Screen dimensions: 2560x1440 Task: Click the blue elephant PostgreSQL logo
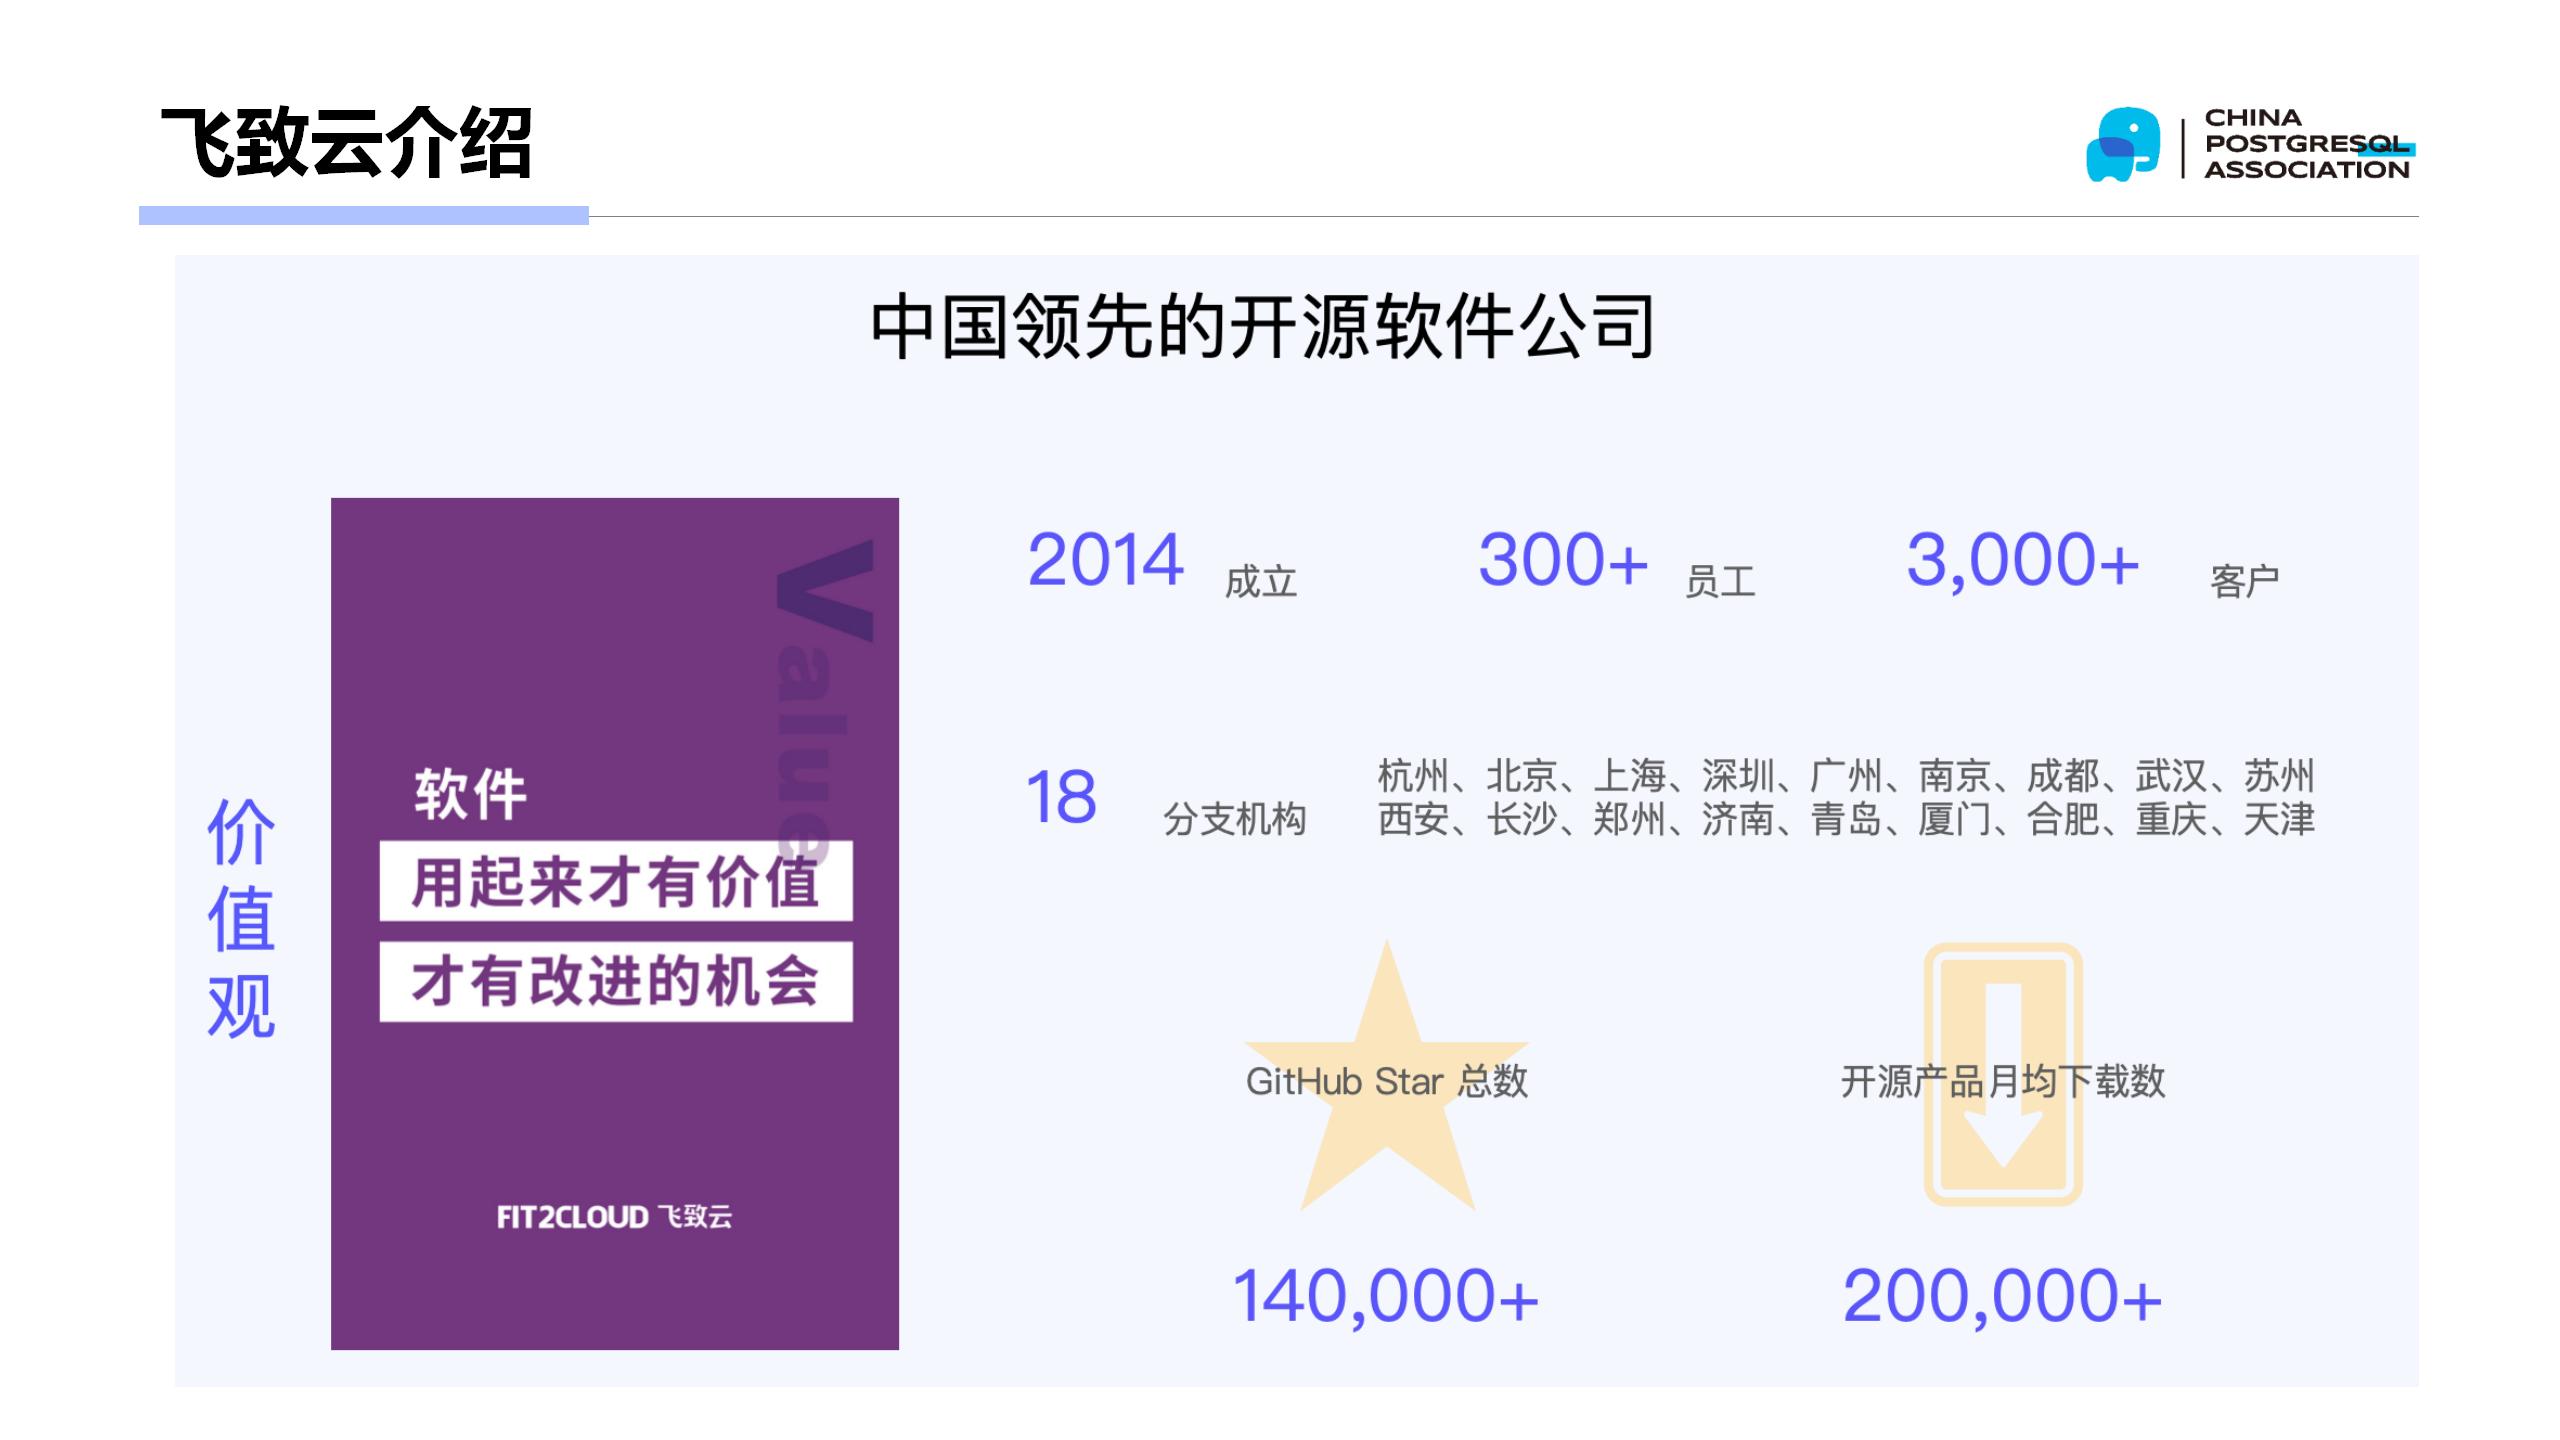(2122, 146)
